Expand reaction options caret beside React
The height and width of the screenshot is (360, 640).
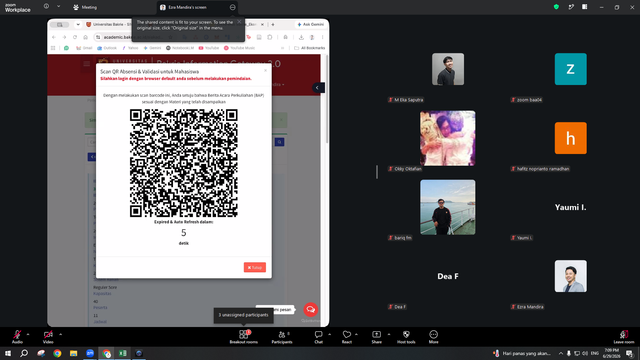pyautogui.click(x=356, y=334)
